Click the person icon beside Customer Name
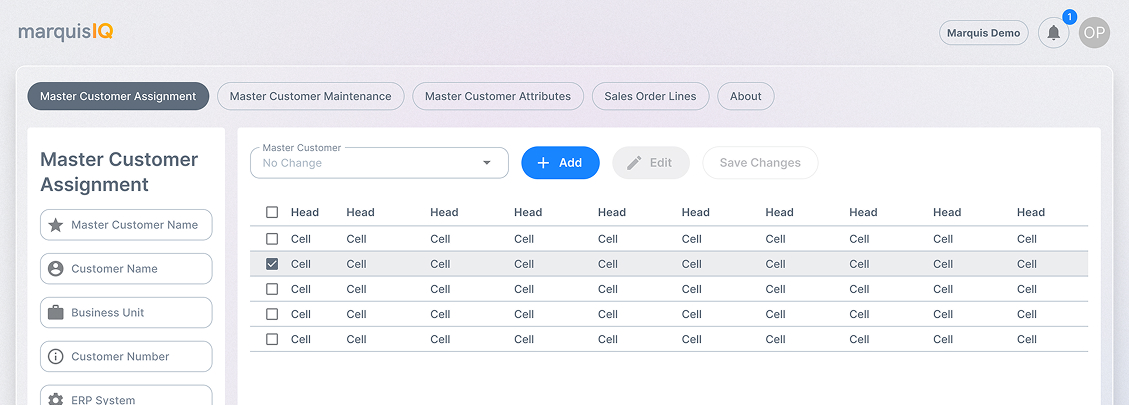The image size is (1129, 405). click(55, 269)
